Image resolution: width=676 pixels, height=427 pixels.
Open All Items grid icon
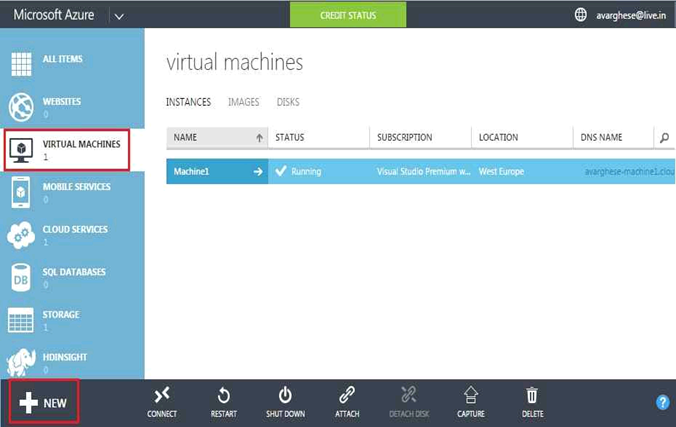21,64
